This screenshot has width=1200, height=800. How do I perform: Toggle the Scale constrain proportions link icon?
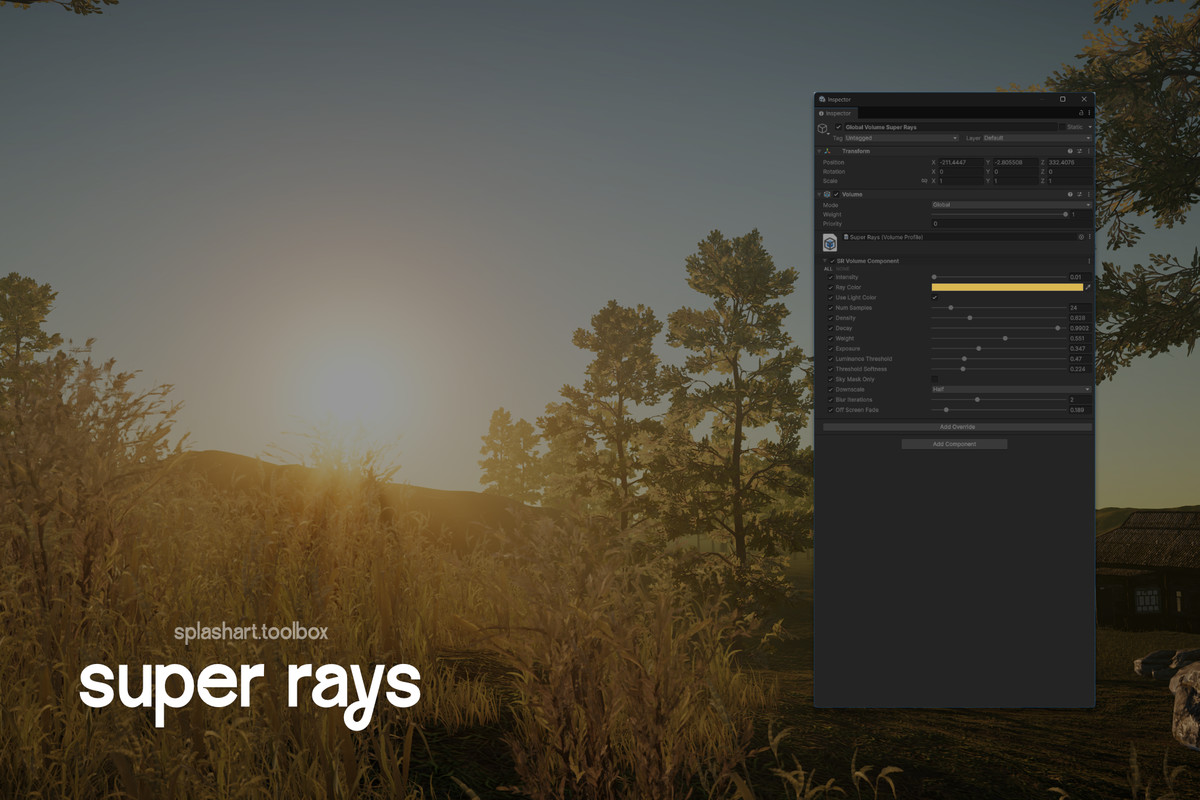[x=924, y=181]
